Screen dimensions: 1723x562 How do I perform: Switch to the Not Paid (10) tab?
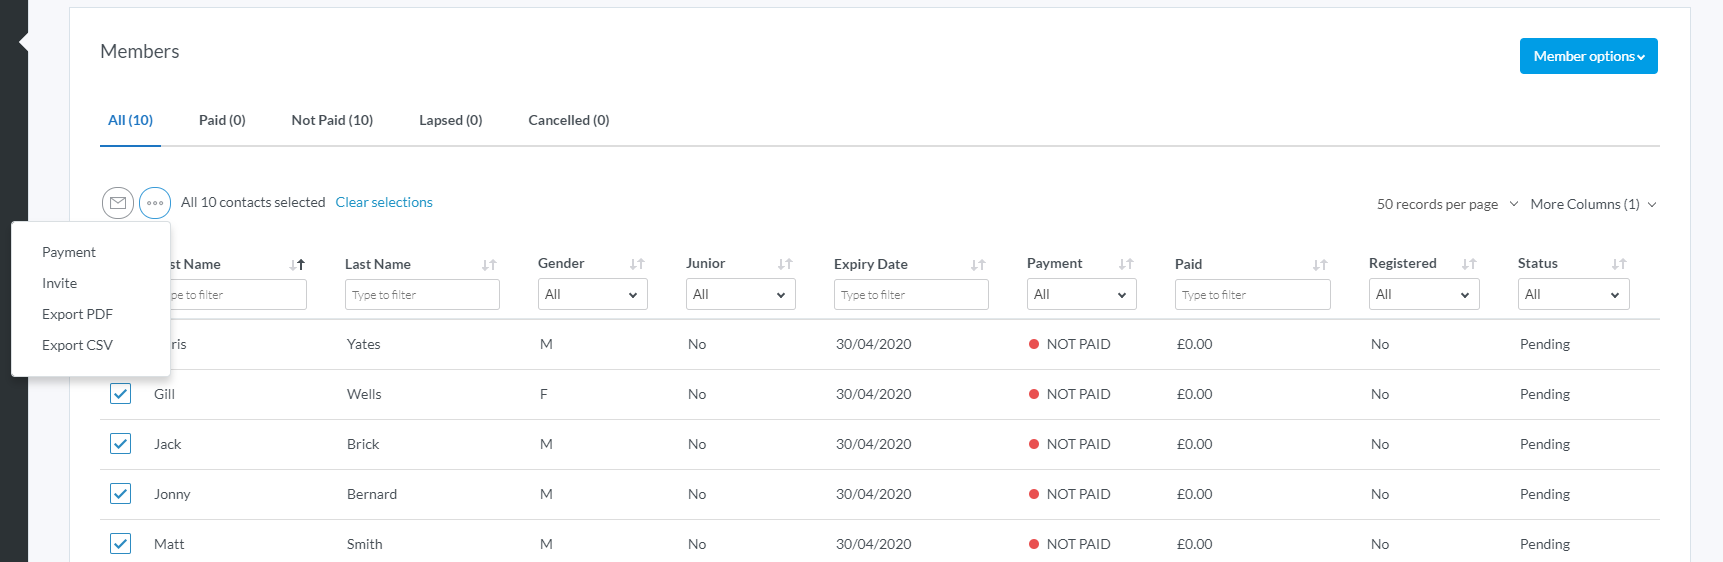click(x=332, y=120)
